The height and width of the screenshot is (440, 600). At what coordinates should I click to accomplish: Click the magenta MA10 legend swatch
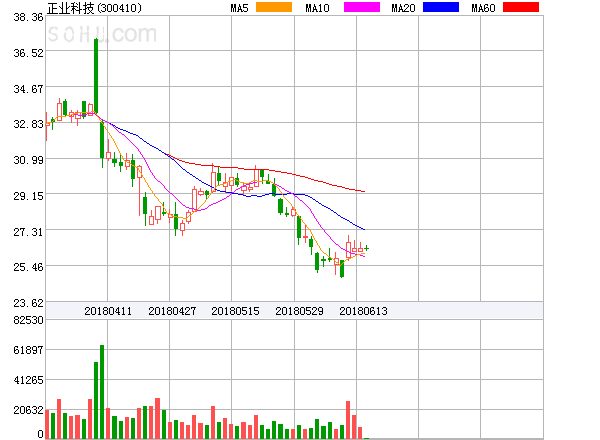coord(362,7)
